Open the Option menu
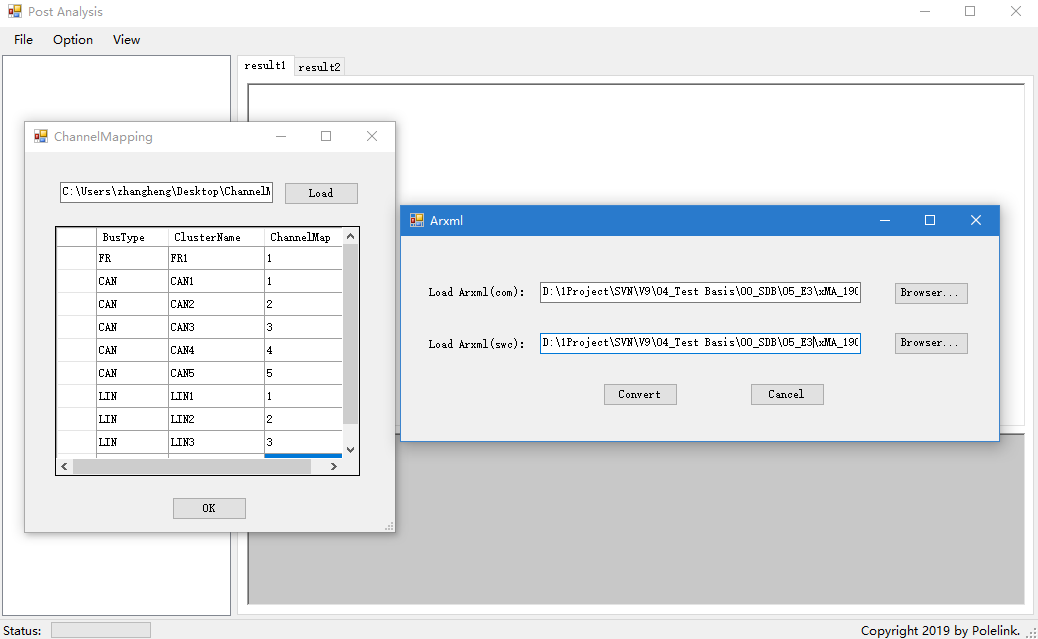Viewport: 1038px width, 639px height. tap(73, 40)
